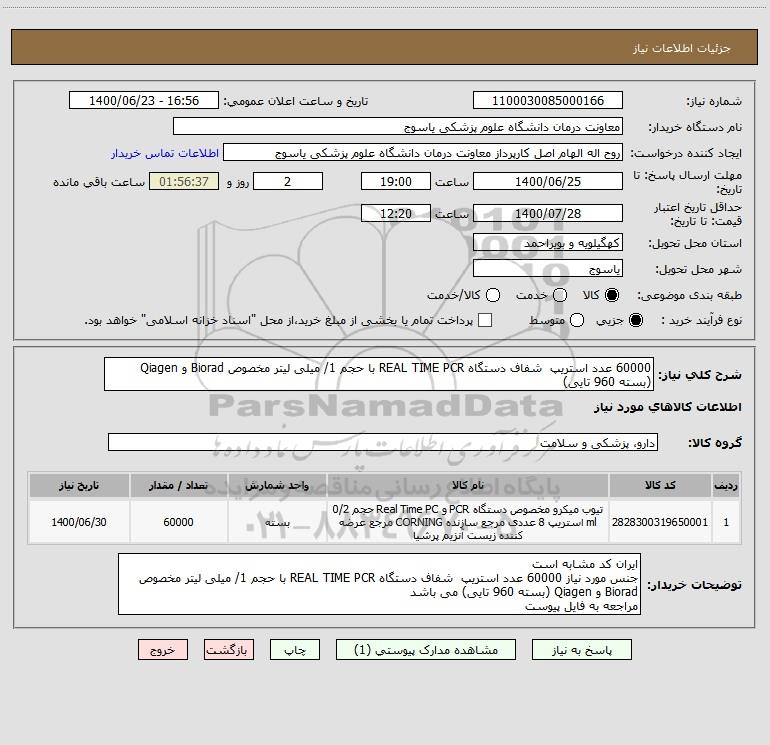Viewport: 770px width, 745px height.
Task: Click the buyer organization name field
Action: [x=398, y=126]
